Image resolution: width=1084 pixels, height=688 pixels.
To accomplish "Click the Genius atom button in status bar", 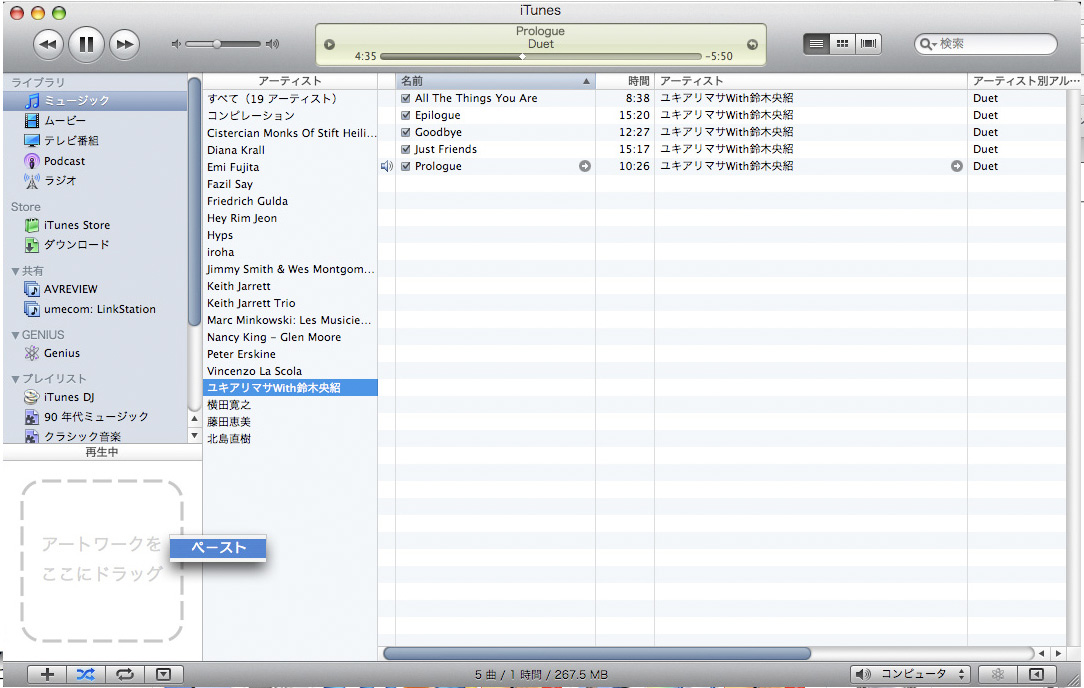I will pyautogui.click(x=998, y=674).
